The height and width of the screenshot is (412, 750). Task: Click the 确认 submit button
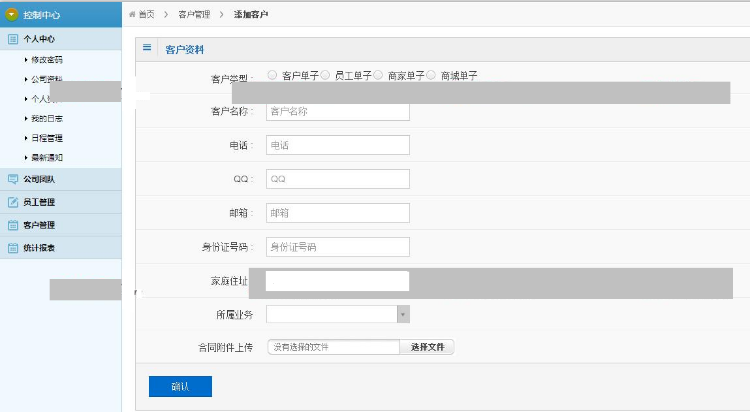pos(180,386)
